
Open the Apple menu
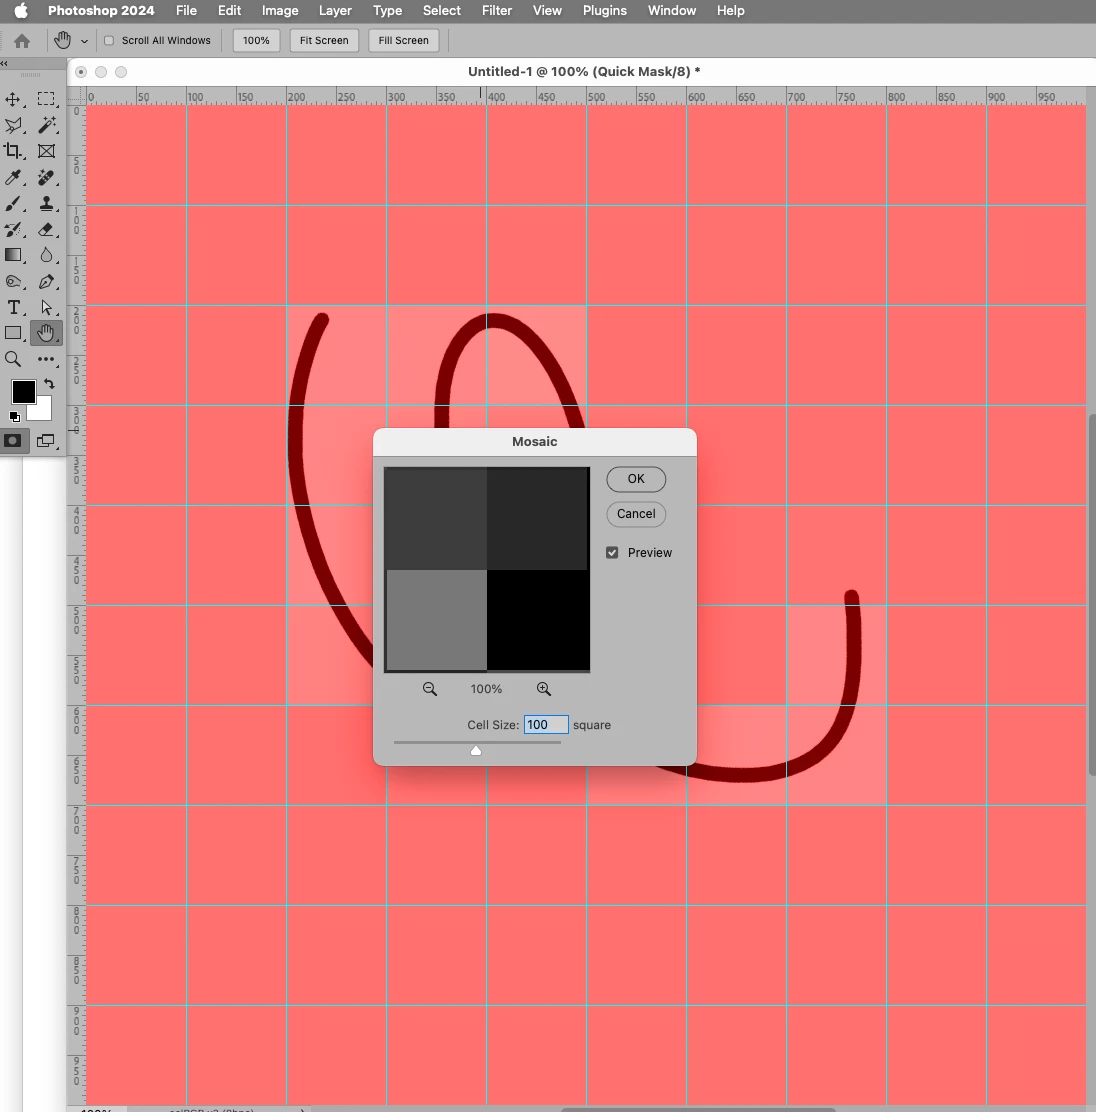point(21,11)
